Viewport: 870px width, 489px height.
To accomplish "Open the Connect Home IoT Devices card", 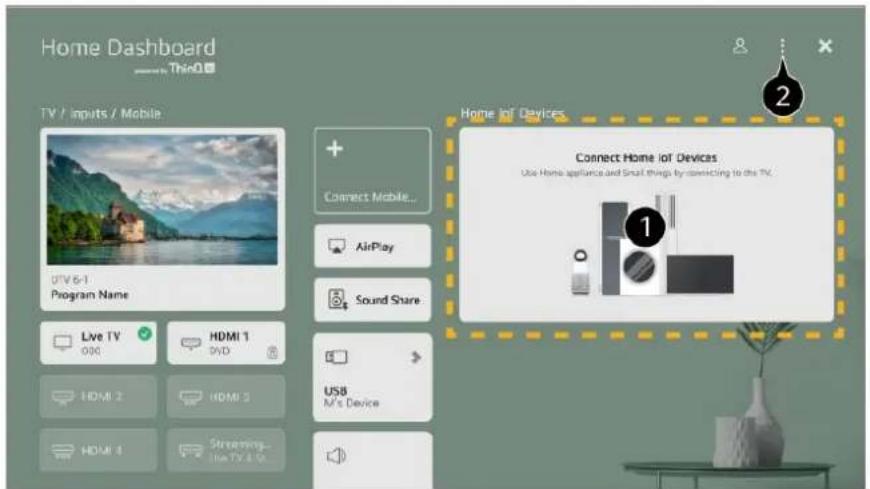I will click(x=646, y=225).
